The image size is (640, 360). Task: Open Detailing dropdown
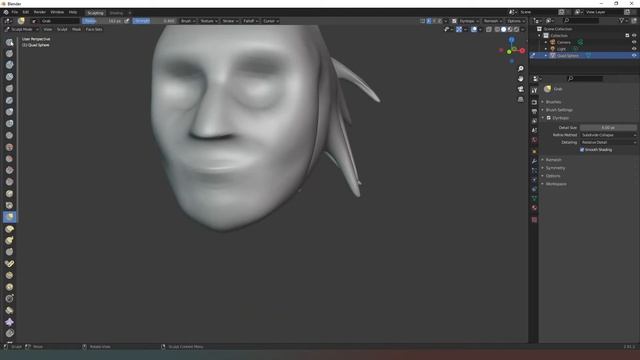(608, 142)
